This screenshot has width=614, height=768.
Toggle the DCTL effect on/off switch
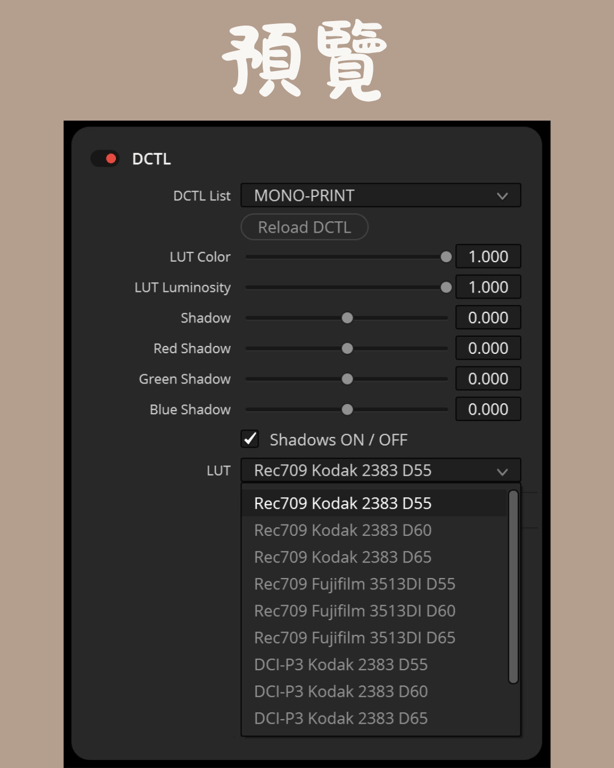point(105,159)
